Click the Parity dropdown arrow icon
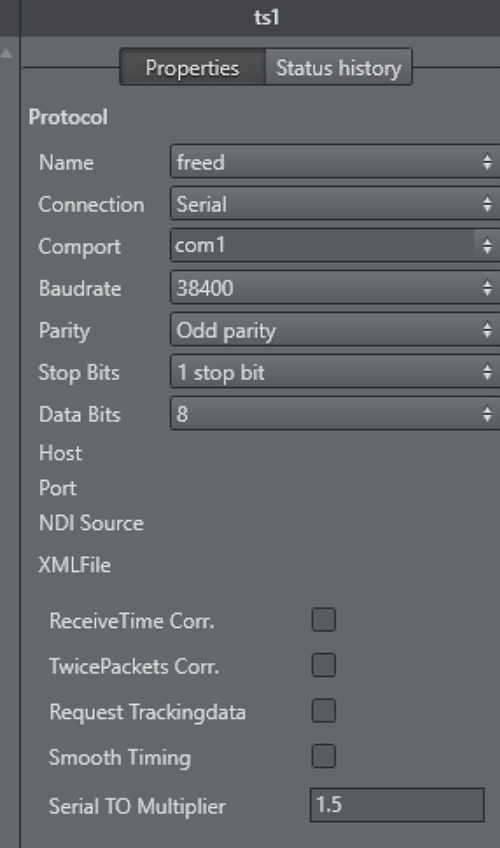 point(487,330)
